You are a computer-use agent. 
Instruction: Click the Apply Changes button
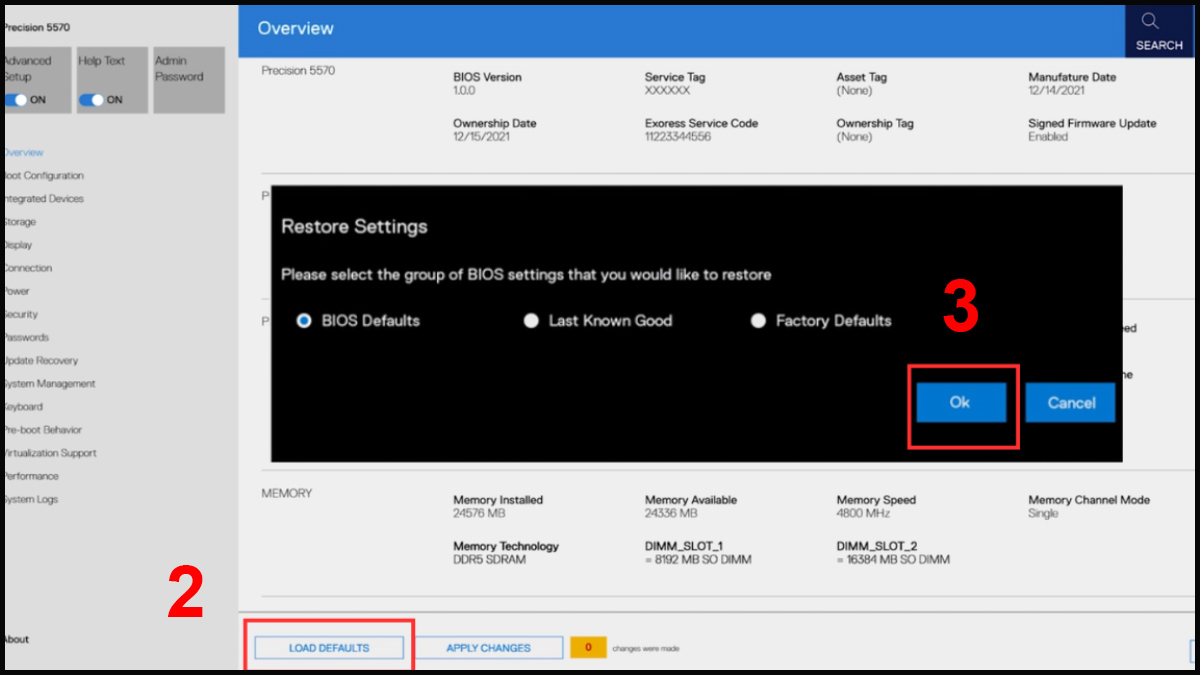(x=489, y=648)
